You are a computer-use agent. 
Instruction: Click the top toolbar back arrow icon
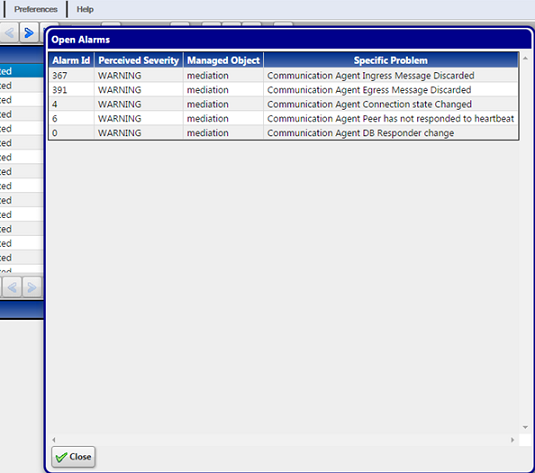tap(9, 33)
